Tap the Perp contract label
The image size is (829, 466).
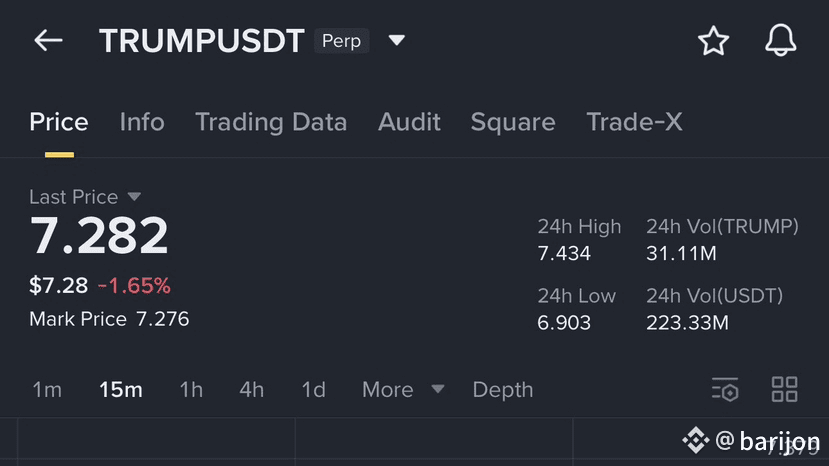(341, 41)
